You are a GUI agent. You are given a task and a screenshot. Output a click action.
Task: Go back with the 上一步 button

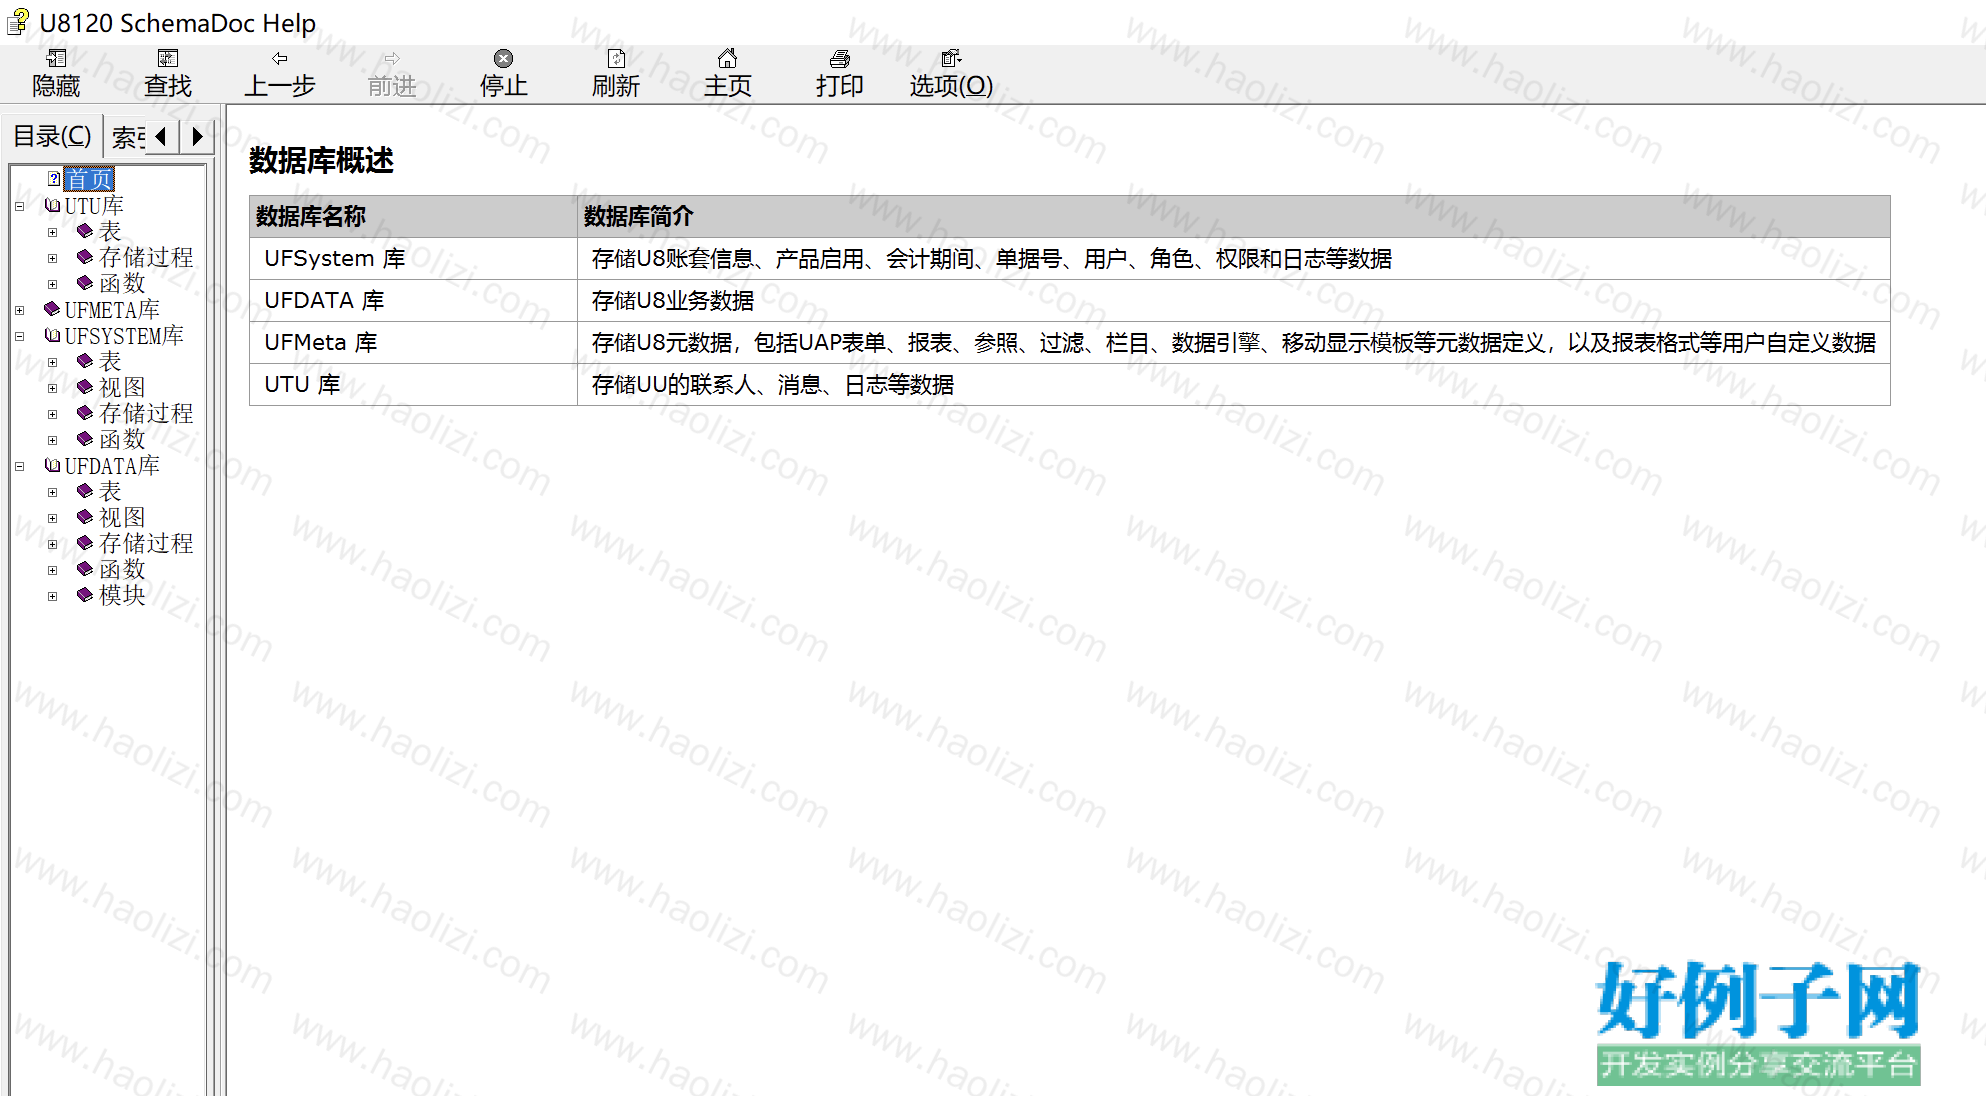pos(280,74)
